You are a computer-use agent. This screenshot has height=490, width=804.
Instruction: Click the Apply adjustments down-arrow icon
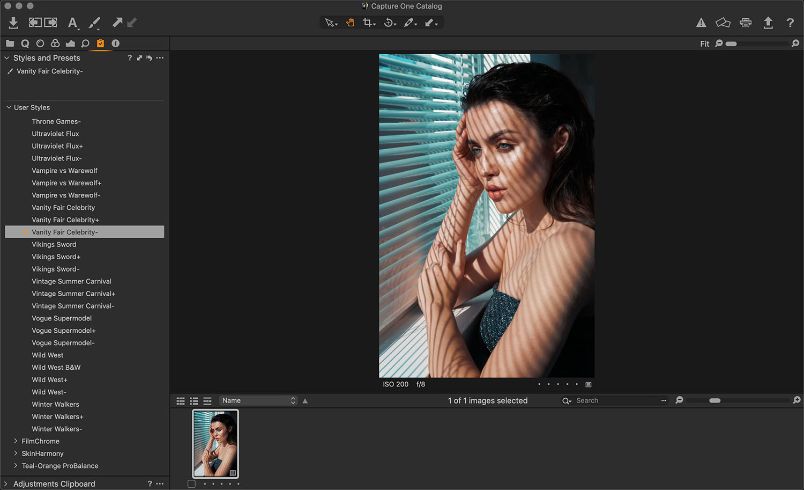tap(132, 23)
